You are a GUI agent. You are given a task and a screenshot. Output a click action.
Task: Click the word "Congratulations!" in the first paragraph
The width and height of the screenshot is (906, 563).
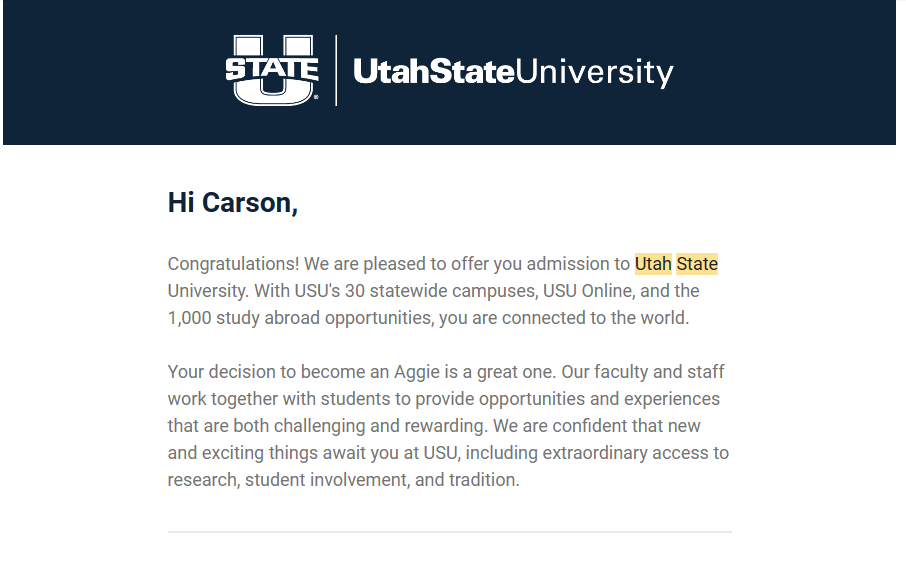click(233, 264)
